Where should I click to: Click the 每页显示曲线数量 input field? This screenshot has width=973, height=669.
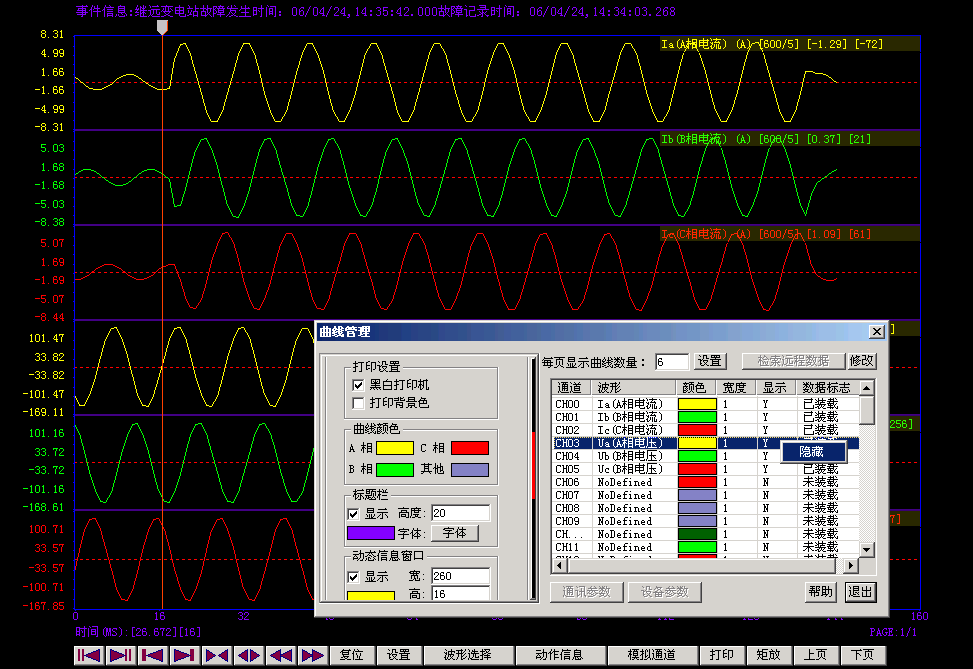[x=671, y=361]
